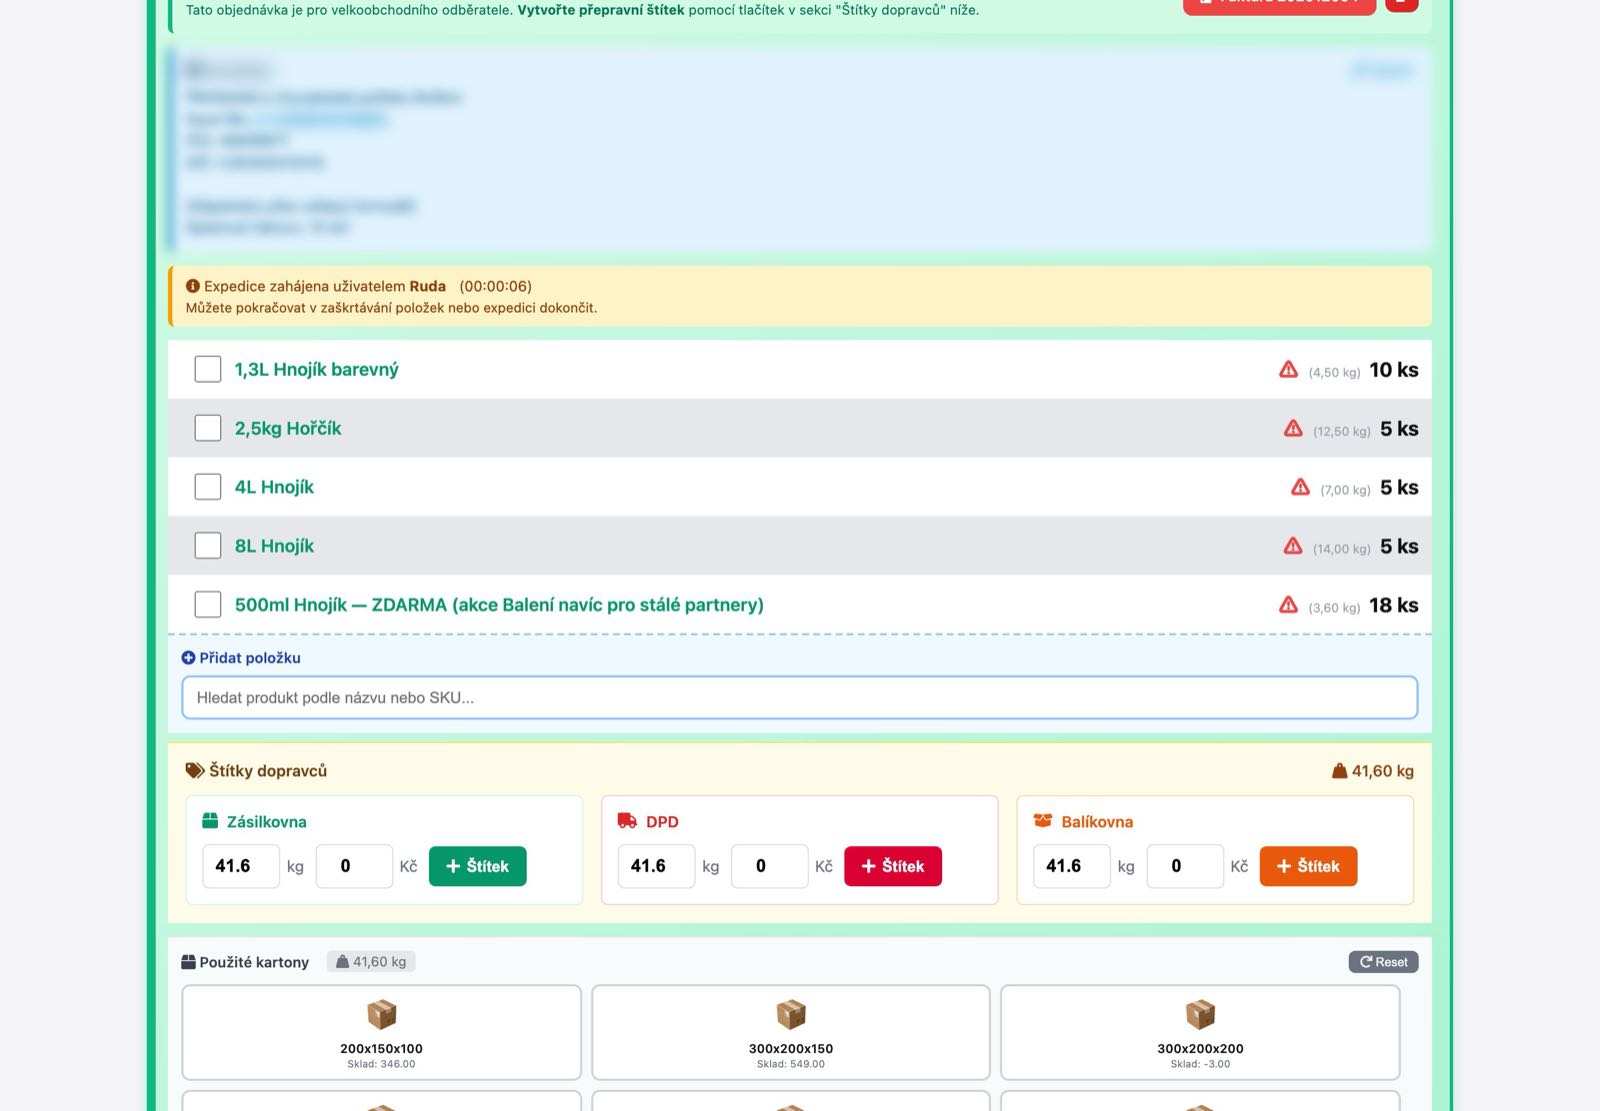The image size is (1600, 1111).
Task: Click the warning triangle on 8L Hnojík row
Action: click(x=1293, y=546)
